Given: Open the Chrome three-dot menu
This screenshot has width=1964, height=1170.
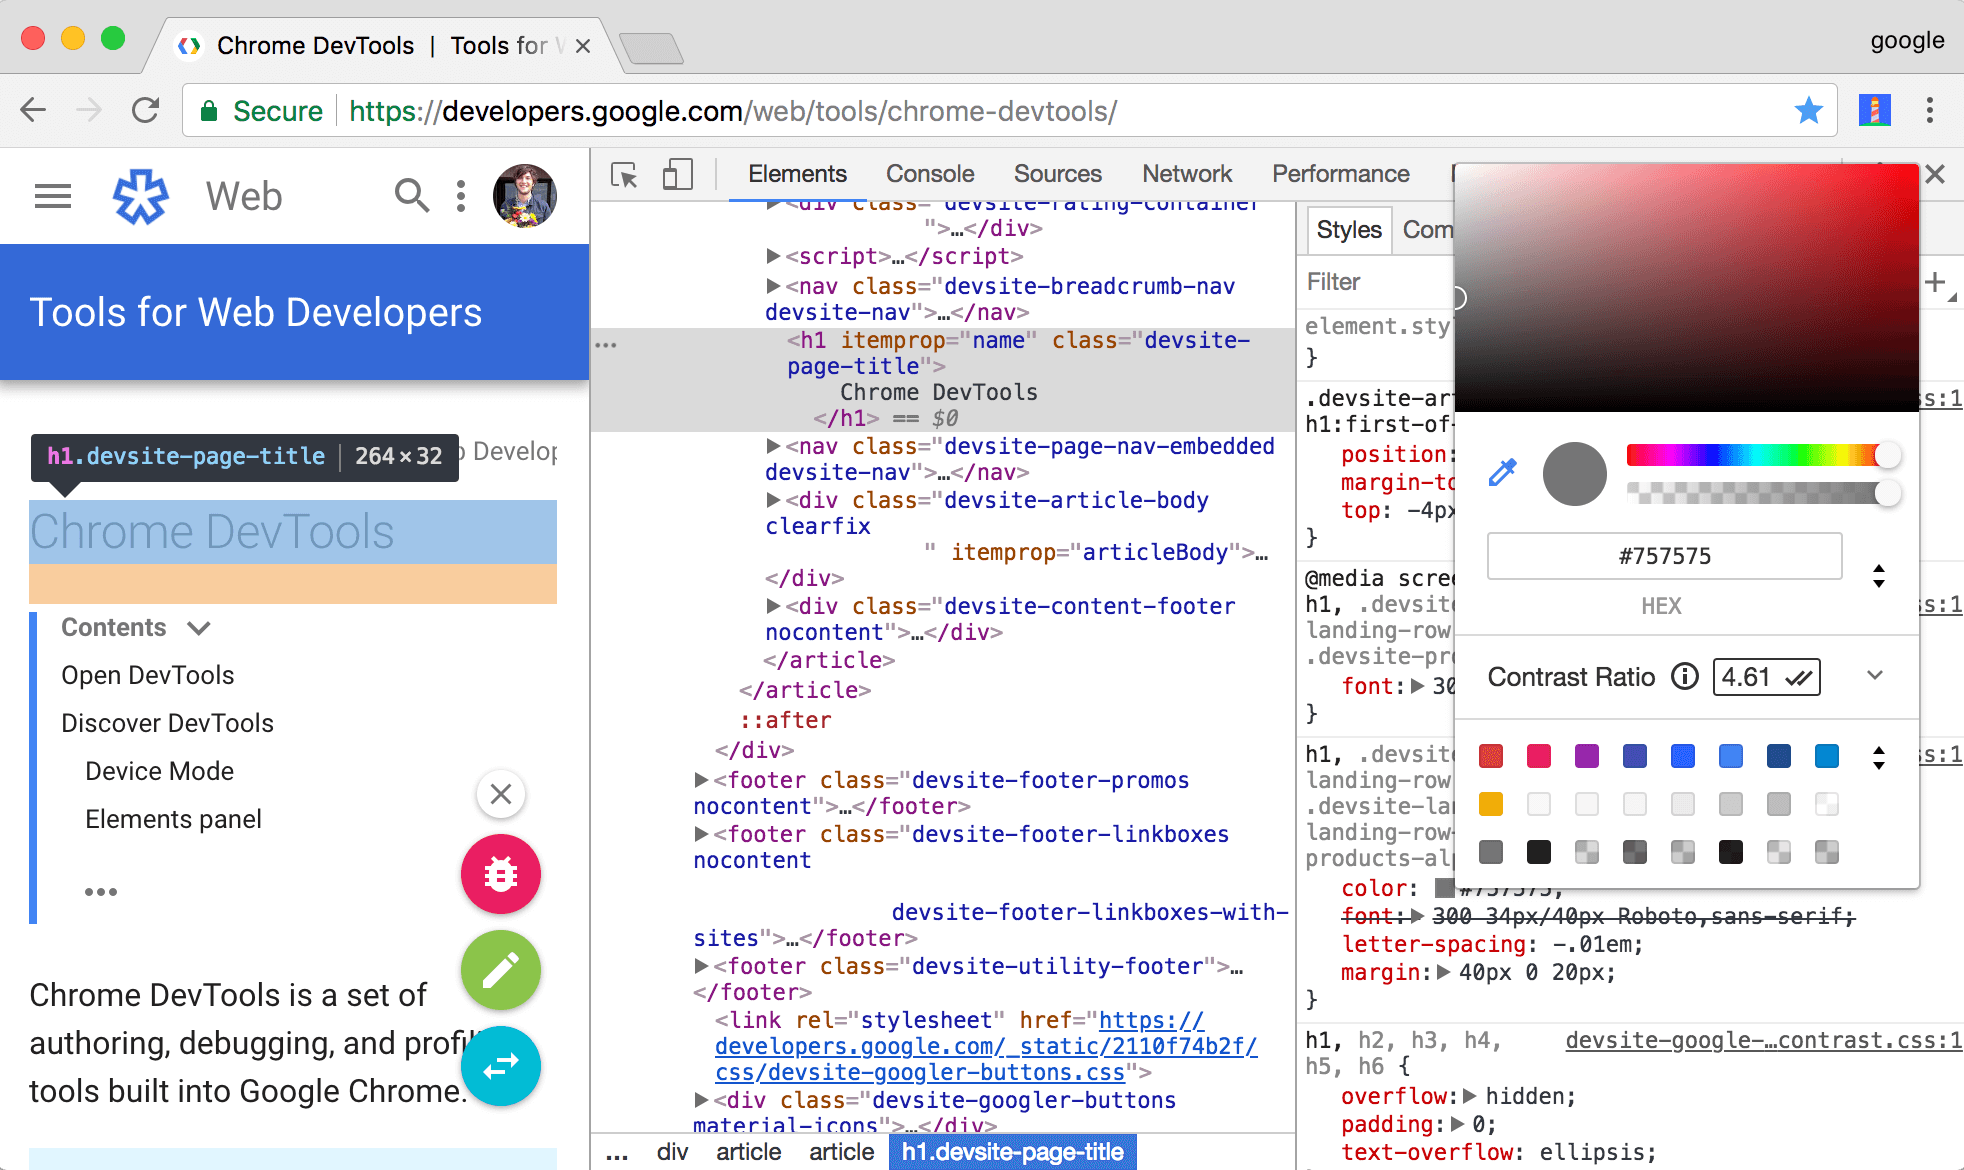Looking at the screenshot, I should 1930,110.
